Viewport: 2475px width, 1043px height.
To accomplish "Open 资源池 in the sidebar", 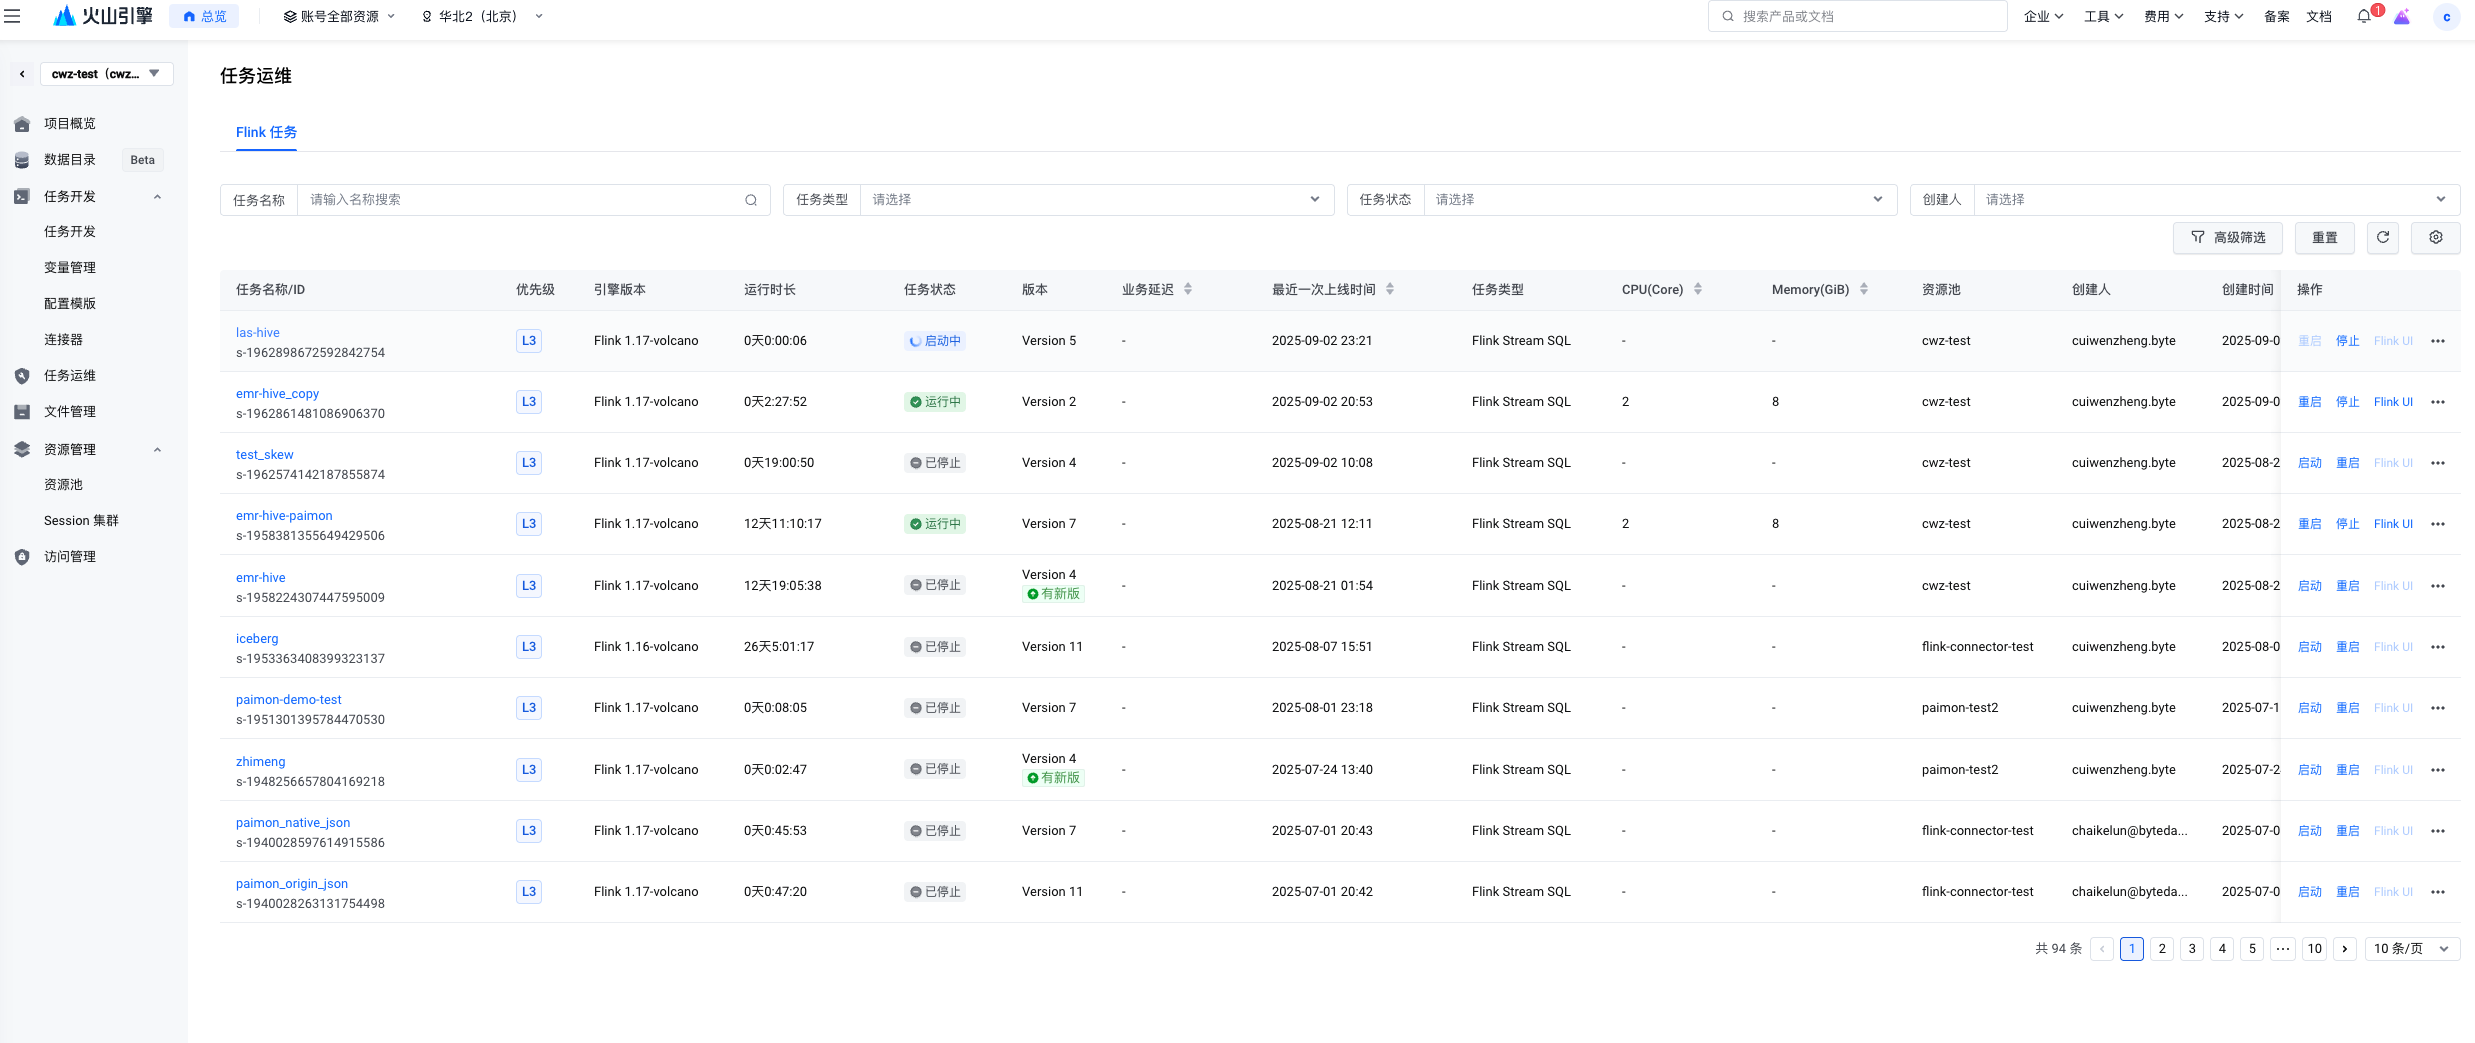I will click(x=63, y=485).
